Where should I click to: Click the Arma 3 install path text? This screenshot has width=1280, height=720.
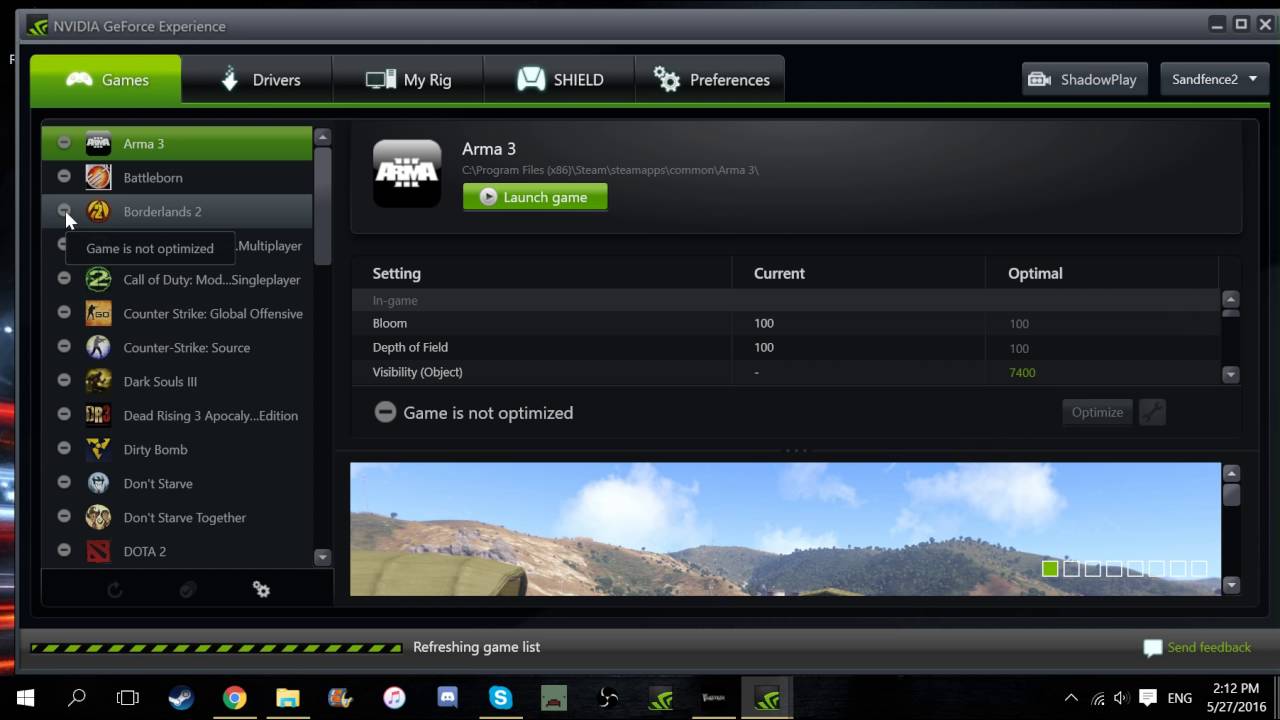pos(610,170)
